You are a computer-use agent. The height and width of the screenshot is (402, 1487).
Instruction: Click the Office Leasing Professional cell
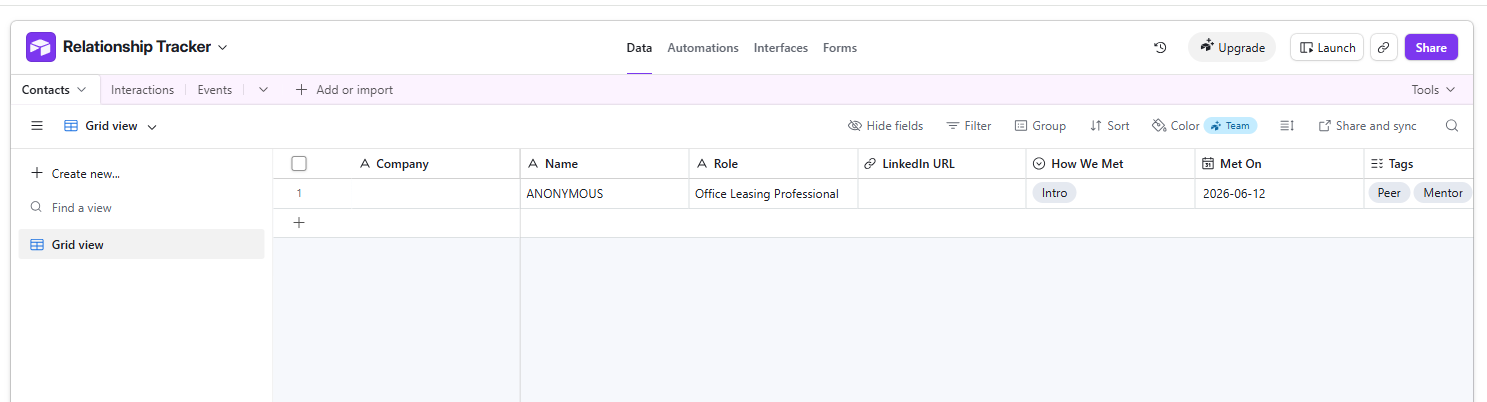[x=774, y=194]
